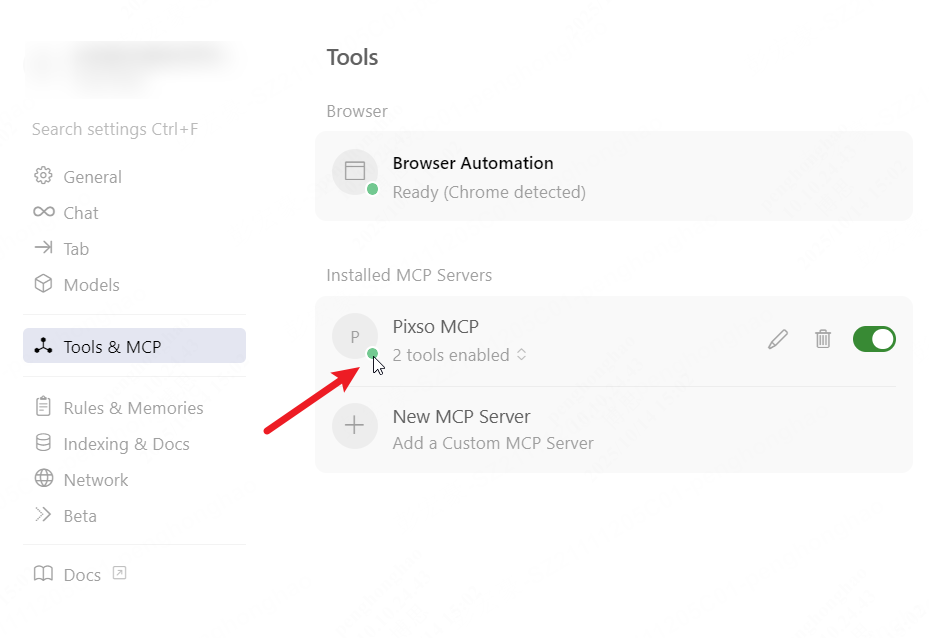Click the Models cube icon

coord(44,284)
